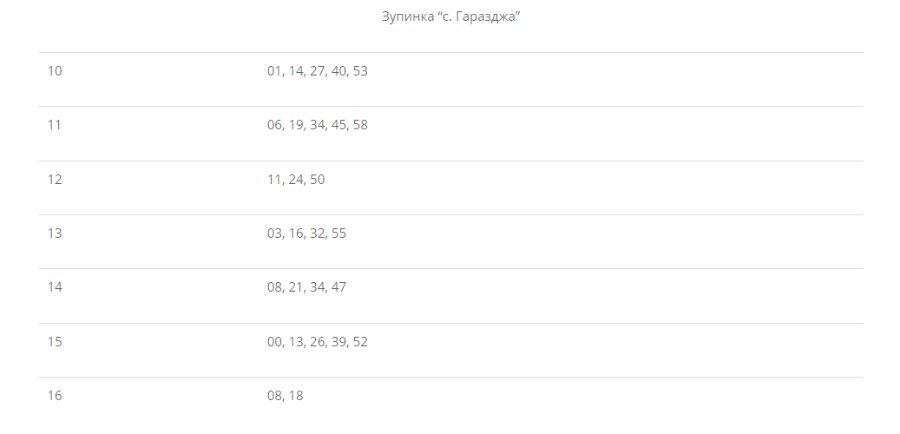Click minutes list 08, 21, 34, 47
900x434 pixels.
pos(306,287)
